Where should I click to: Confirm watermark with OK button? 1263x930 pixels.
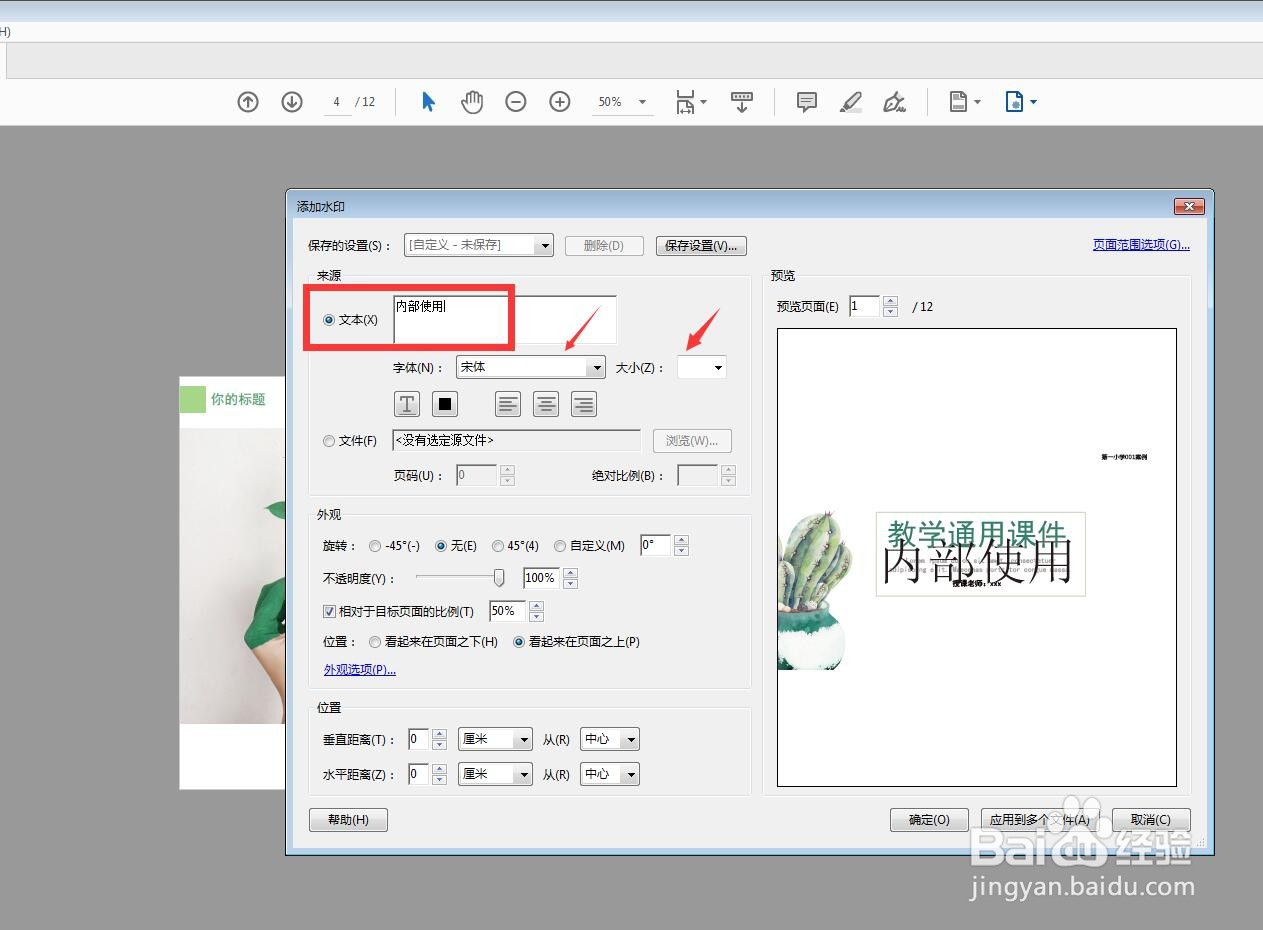[x=929, y=820]
